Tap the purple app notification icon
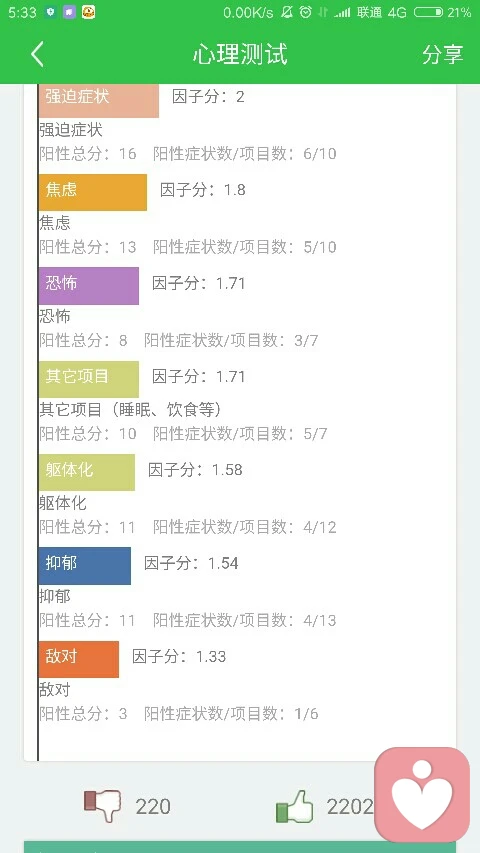This screenshot has height=853, width=480. pyautogui.click(x=69, y=12)
